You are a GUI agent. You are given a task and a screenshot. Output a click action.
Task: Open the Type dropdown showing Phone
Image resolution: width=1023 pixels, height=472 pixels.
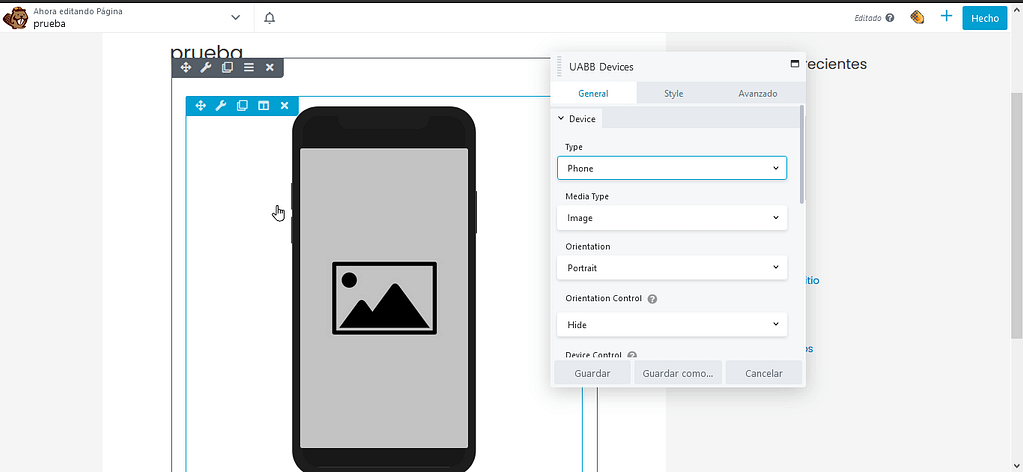point(672,168)
